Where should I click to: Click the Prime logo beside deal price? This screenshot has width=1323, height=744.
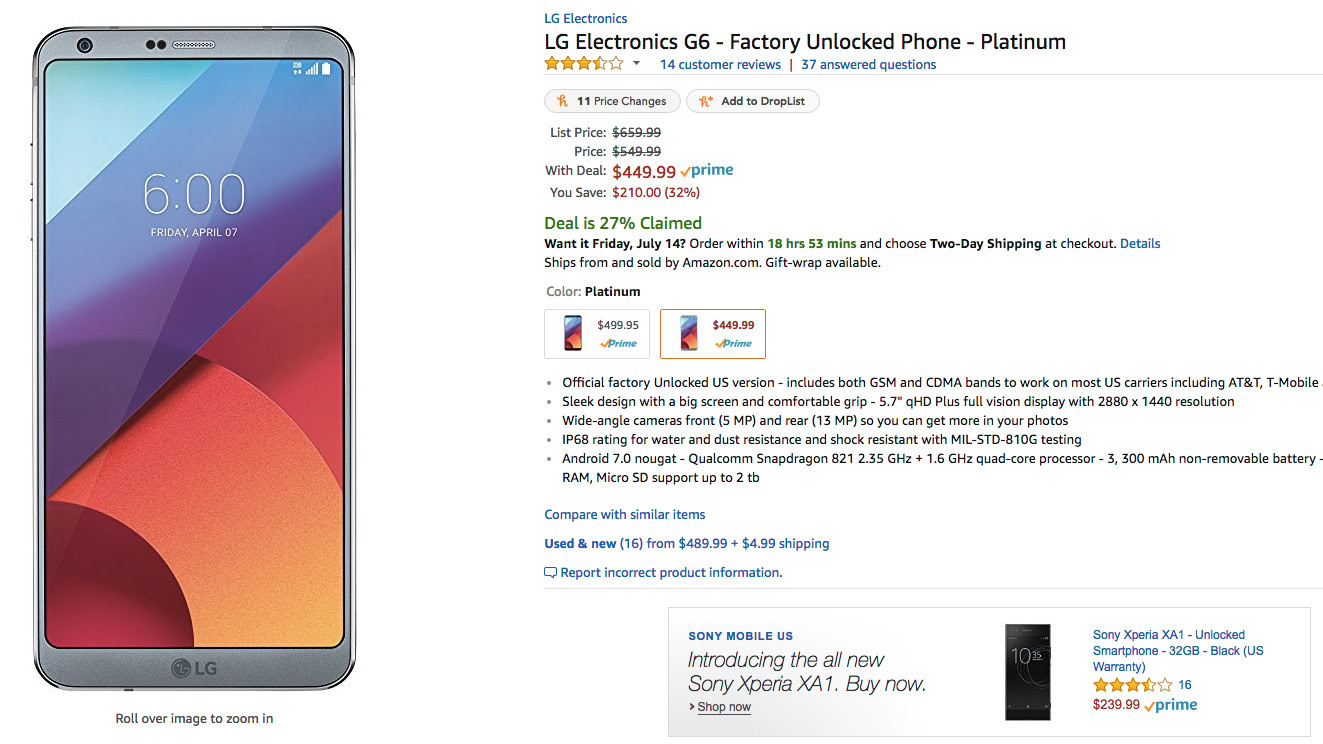(707, 171)
